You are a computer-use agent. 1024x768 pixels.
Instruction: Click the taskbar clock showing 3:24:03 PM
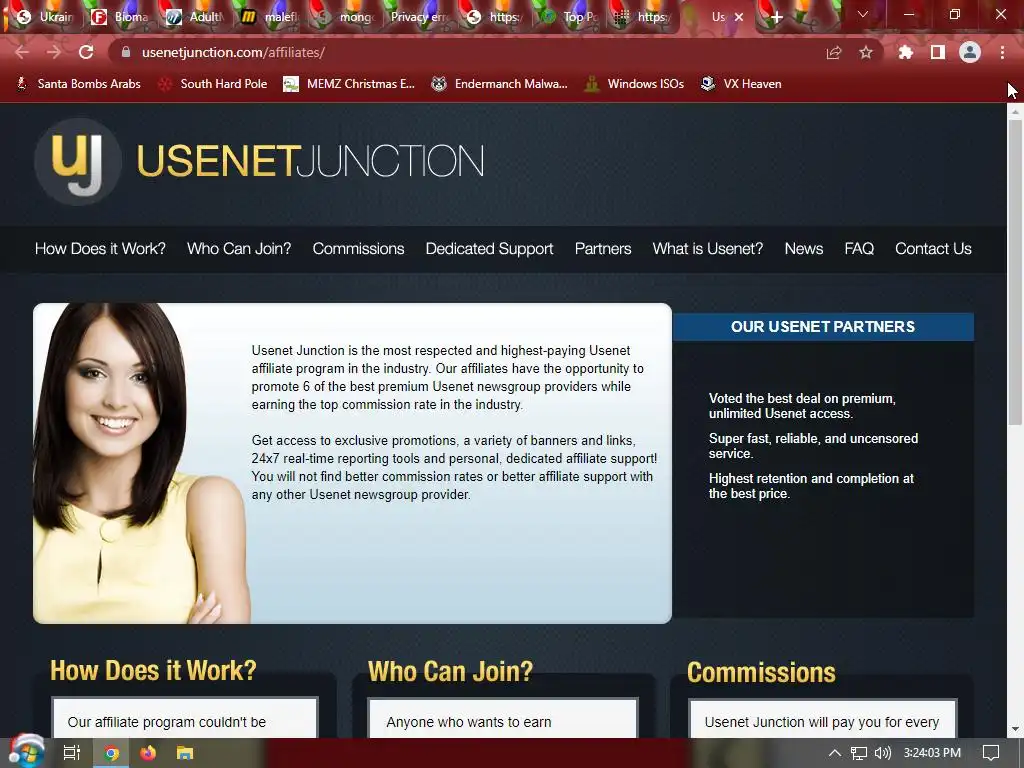click(x=932, y=753)
